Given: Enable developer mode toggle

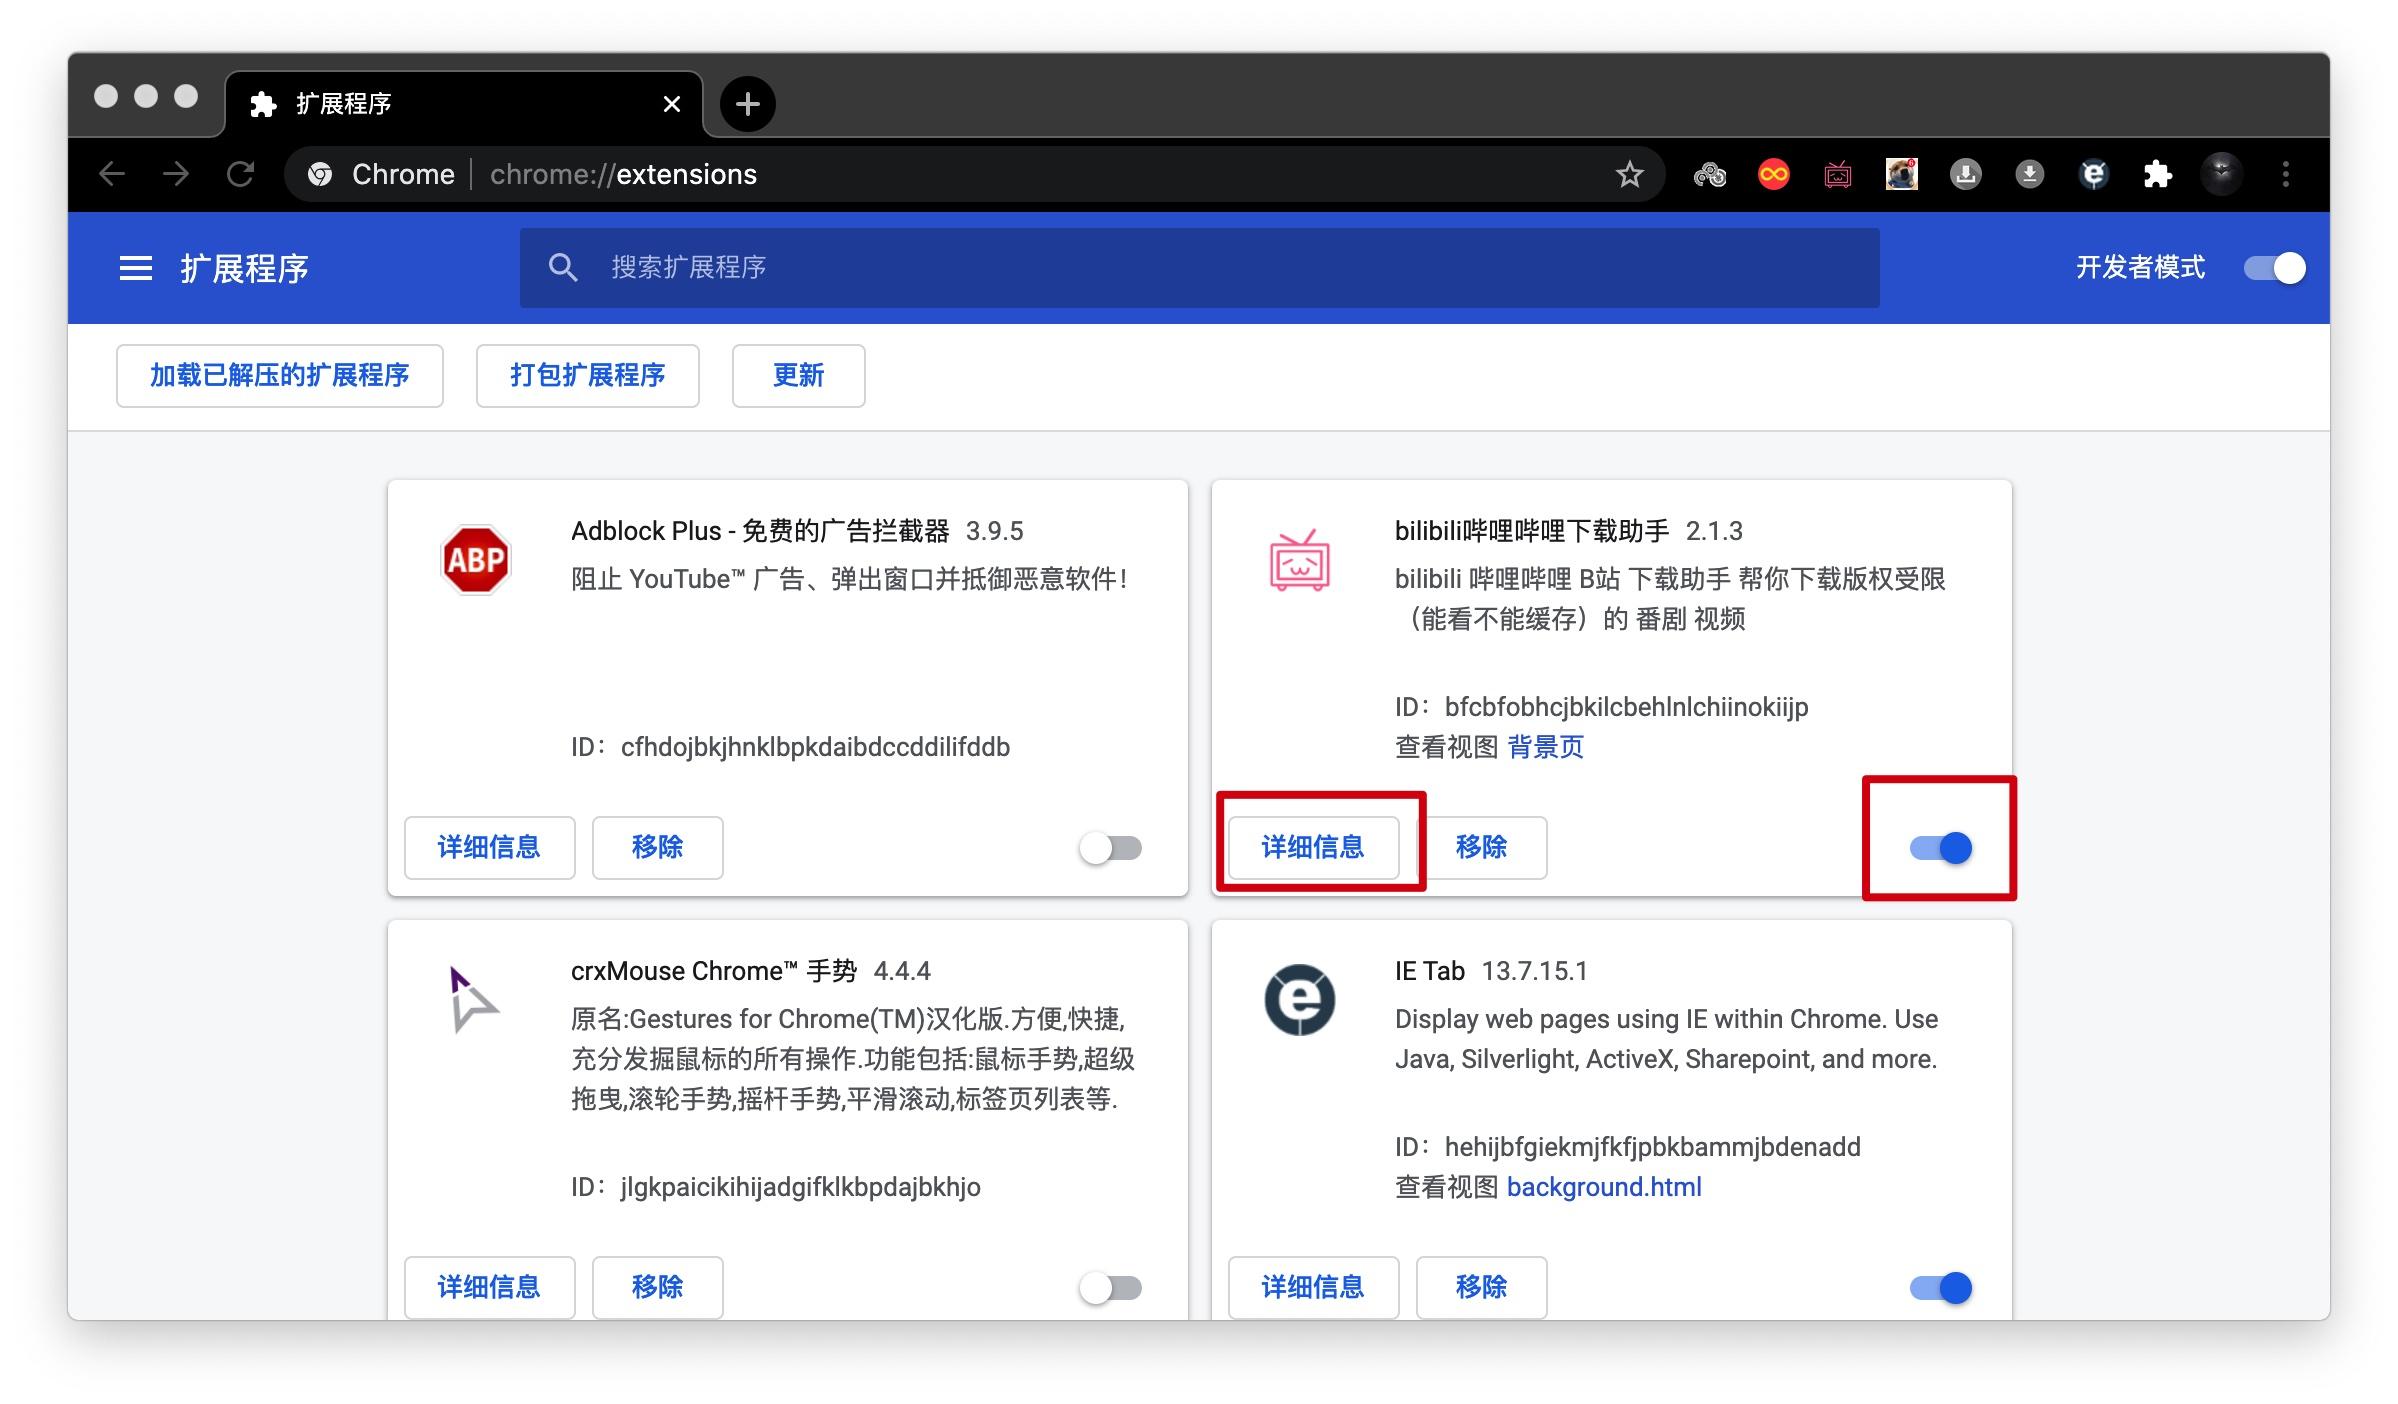Looking at the screenshot, I should point(2274,267).
